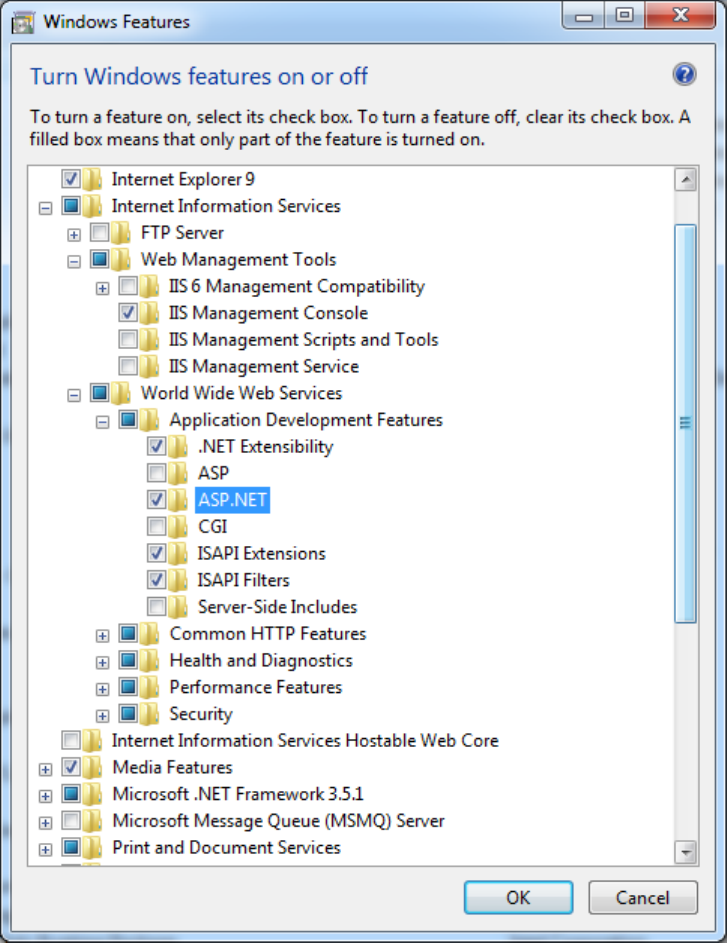Screen dimensions: 727x943
Task: Uncheck ISAPI Extensions checkbox
Action: 157,553
